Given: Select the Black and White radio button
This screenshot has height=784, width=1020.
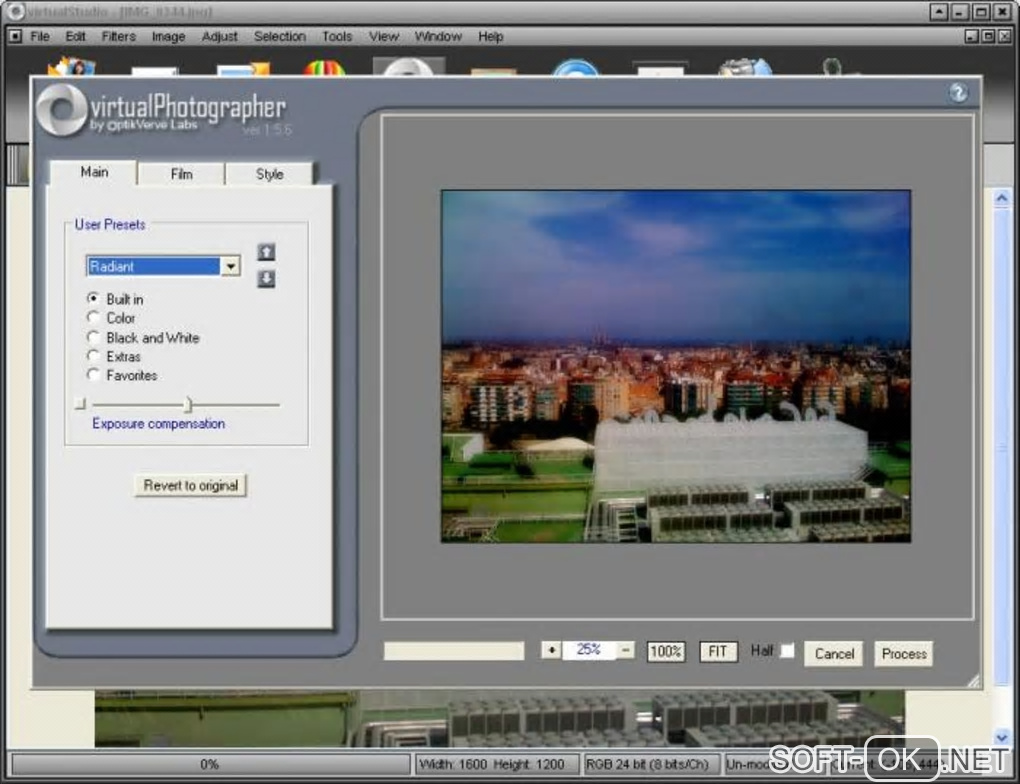Looking at the screenshot, I should (x=94, y=337).
